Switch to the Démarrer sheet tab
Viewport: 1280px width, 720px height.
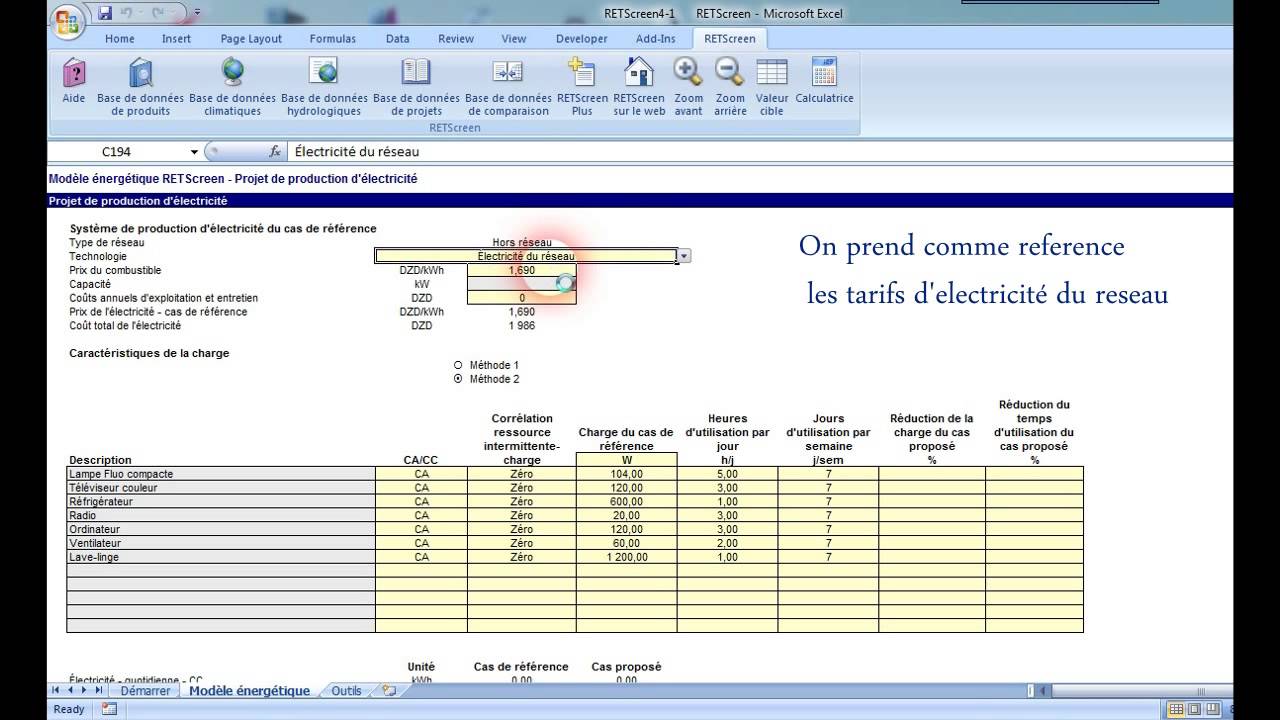(x=145, y=690)
